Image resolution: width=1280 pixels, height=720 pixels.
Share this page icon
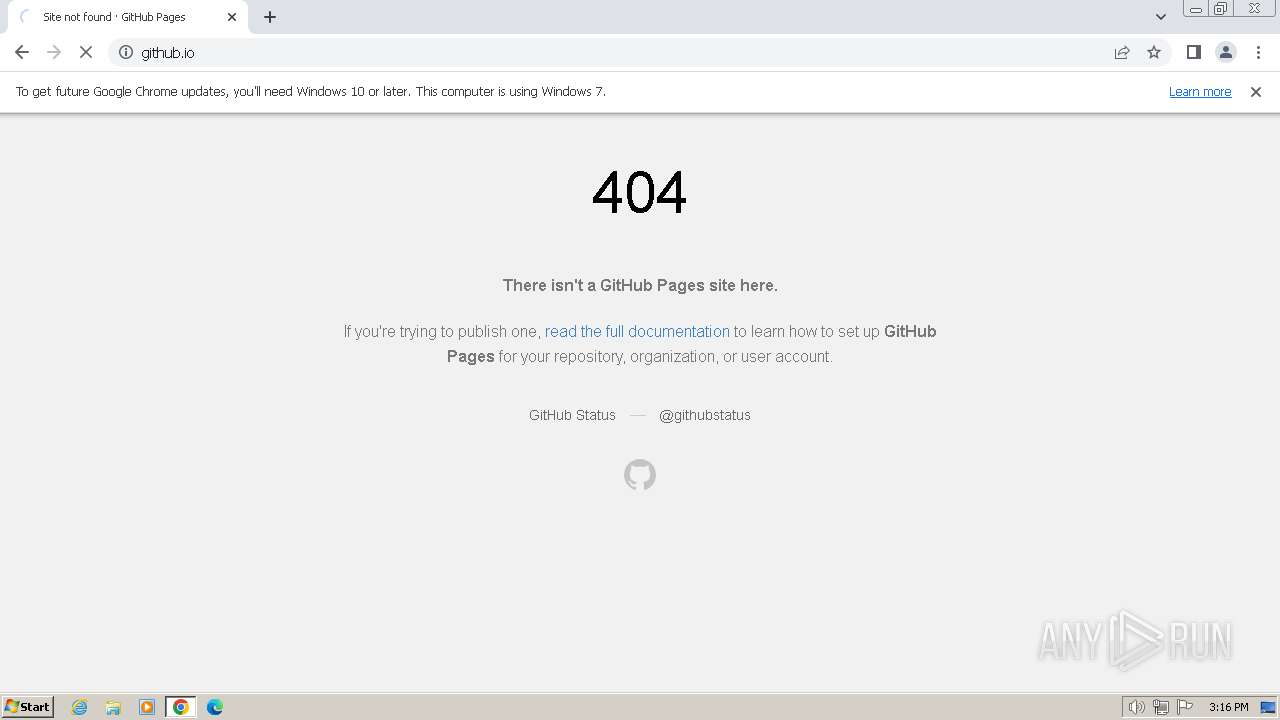click(x=1122, y=52)
